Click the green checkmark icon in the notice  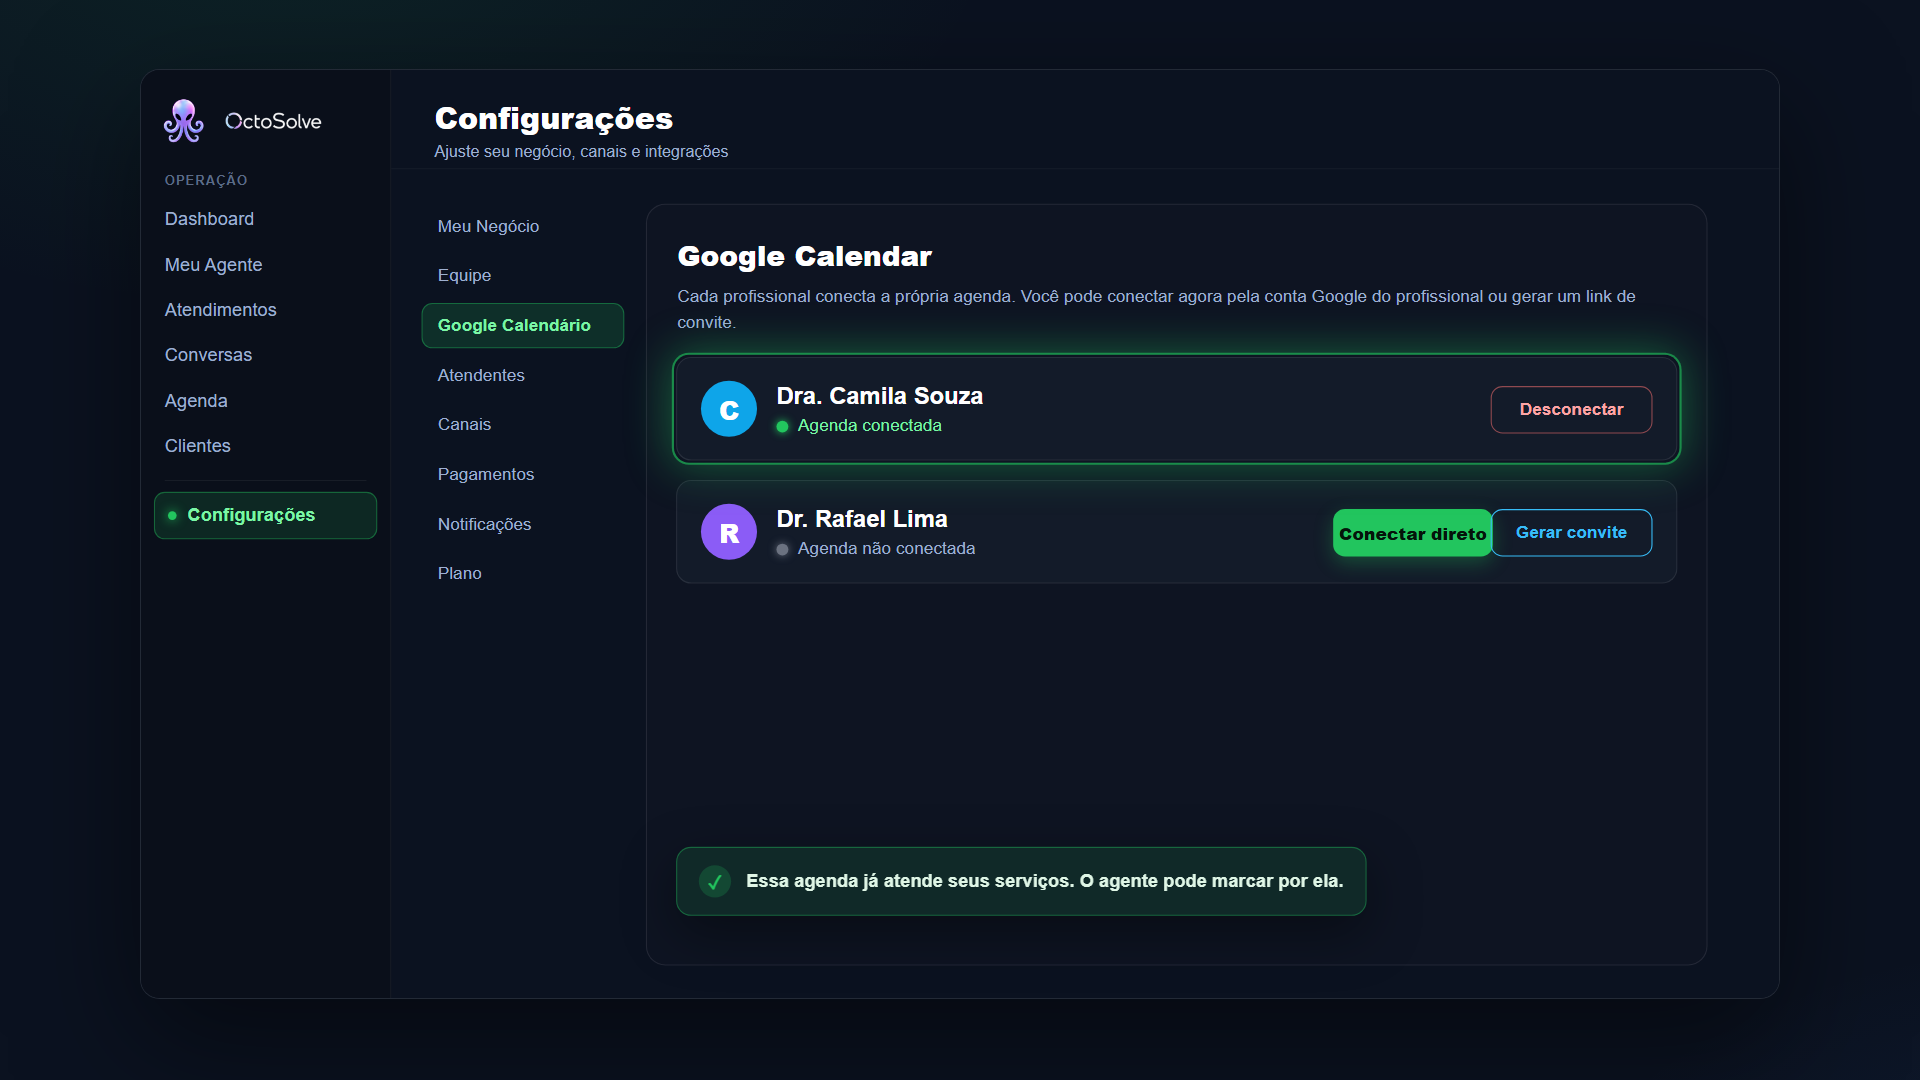tap(715, 881)
